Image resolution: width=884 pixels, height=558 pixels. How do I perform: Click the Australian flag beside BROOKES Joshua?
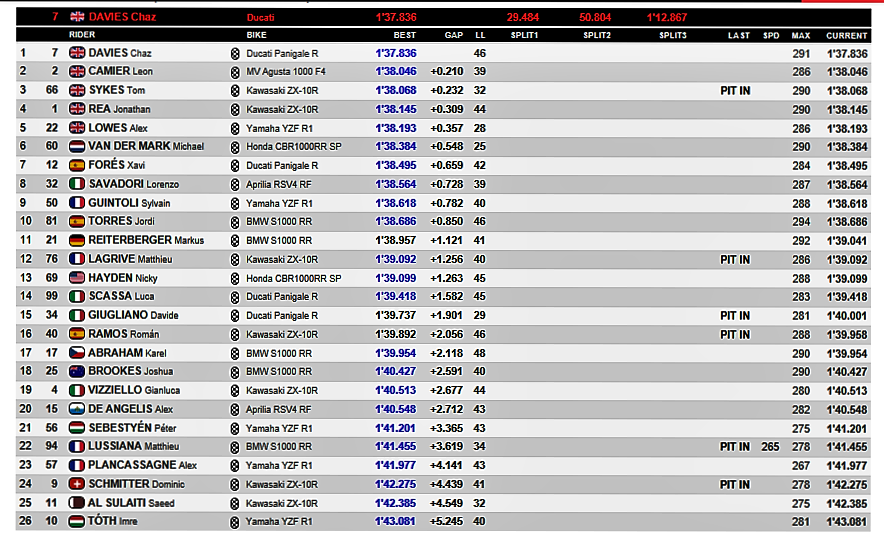[x=77, y=371]
